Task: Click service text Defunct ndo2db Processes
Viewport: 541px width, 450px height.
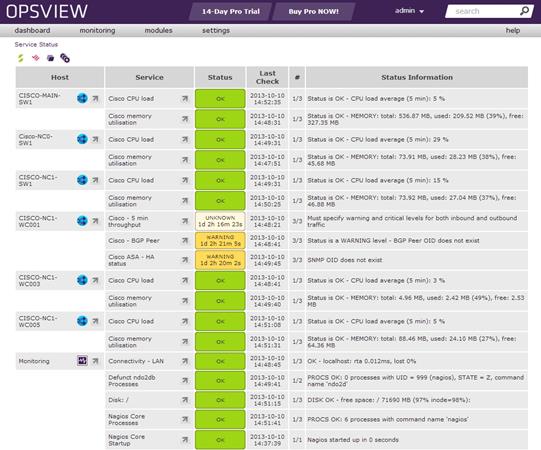Action: click(x=131, y=381)
